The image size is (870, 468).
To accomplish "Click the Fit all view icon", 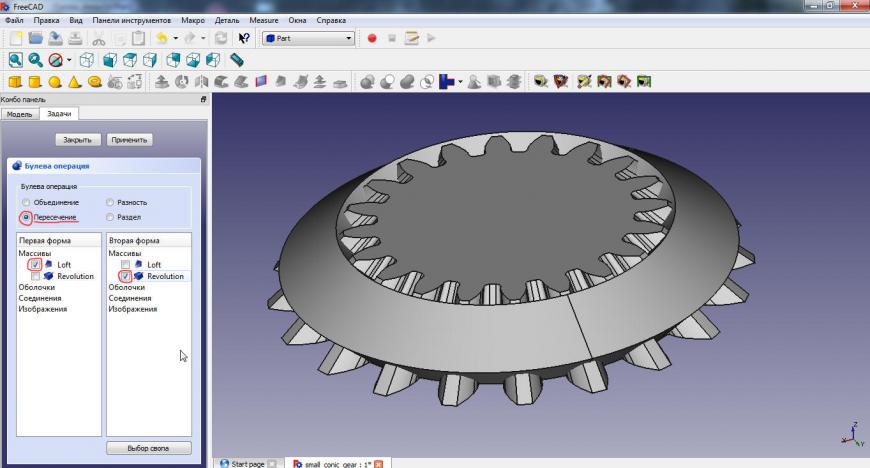I will (x=16, y=60).
